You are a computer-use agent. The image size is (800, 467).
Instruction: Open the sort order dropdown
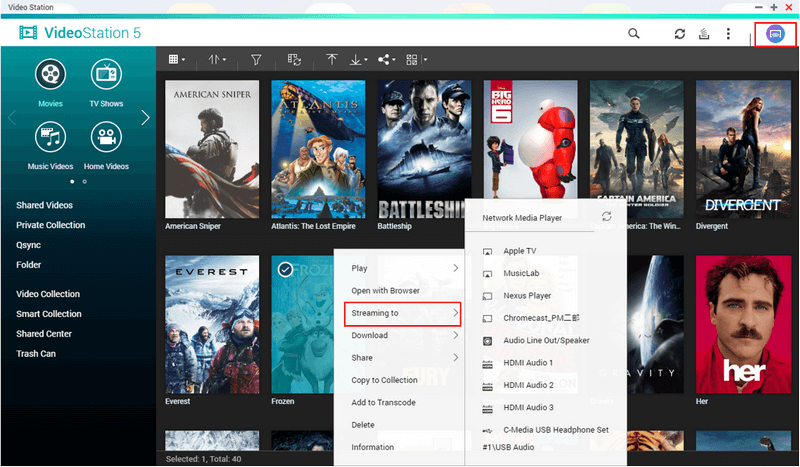[217, 60]
